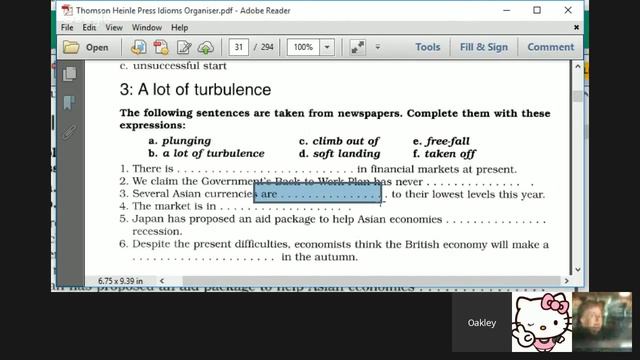640x360 pixels.
Task: Show the attachments paperclip panel
Action: pyautogui.click(x=70, y=132)
